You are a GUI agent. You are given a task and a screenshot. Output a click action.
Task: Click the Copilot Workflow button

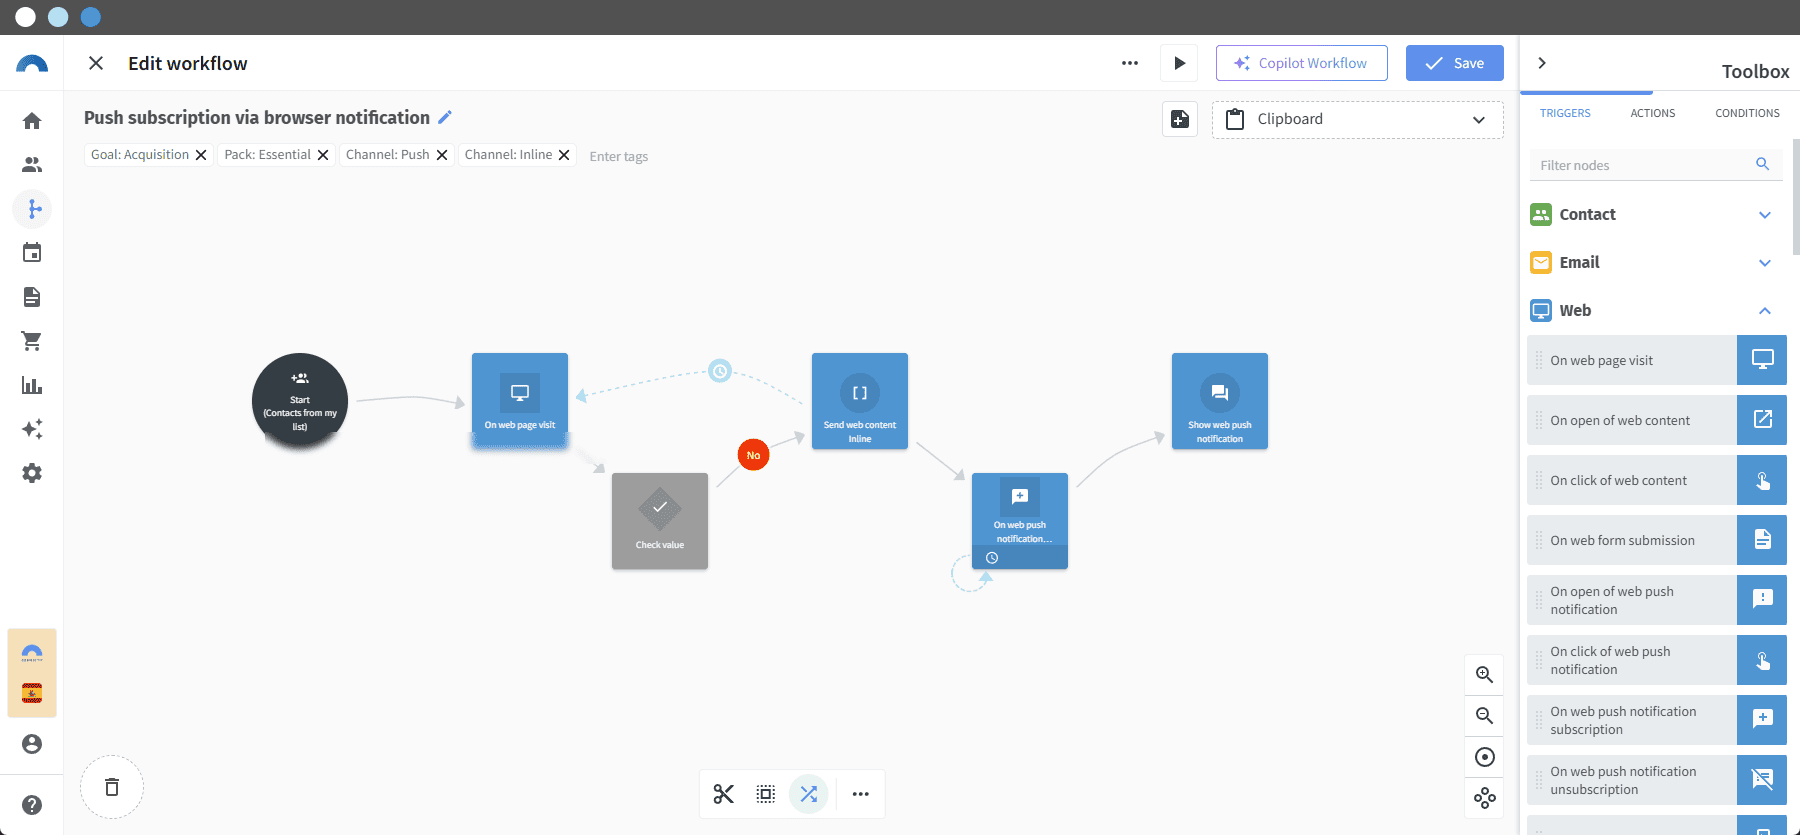pos(1301,63)
